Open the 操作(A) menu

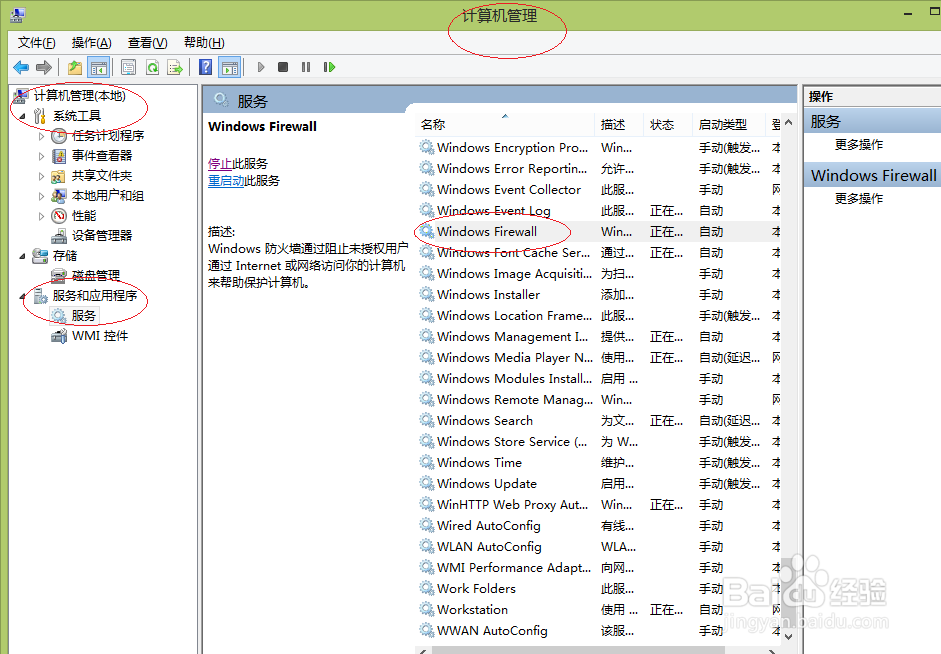click(x=91, y=43)
